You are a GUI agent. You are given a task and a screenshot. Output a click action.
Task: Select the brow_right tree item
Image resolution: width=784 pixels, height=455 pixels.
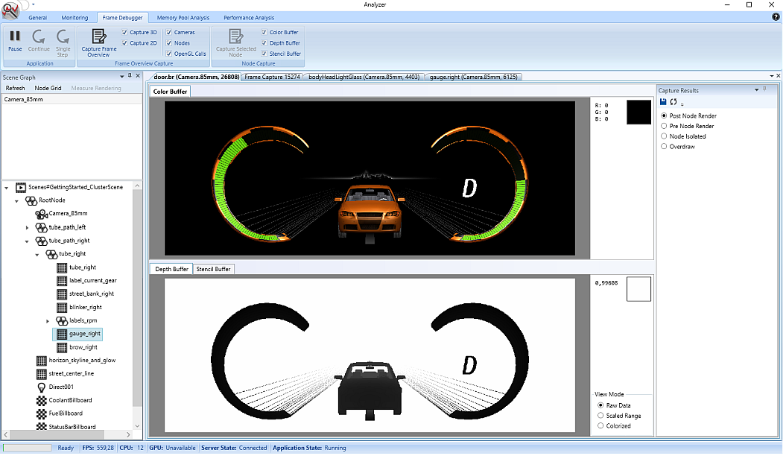[x=83, y=347]
